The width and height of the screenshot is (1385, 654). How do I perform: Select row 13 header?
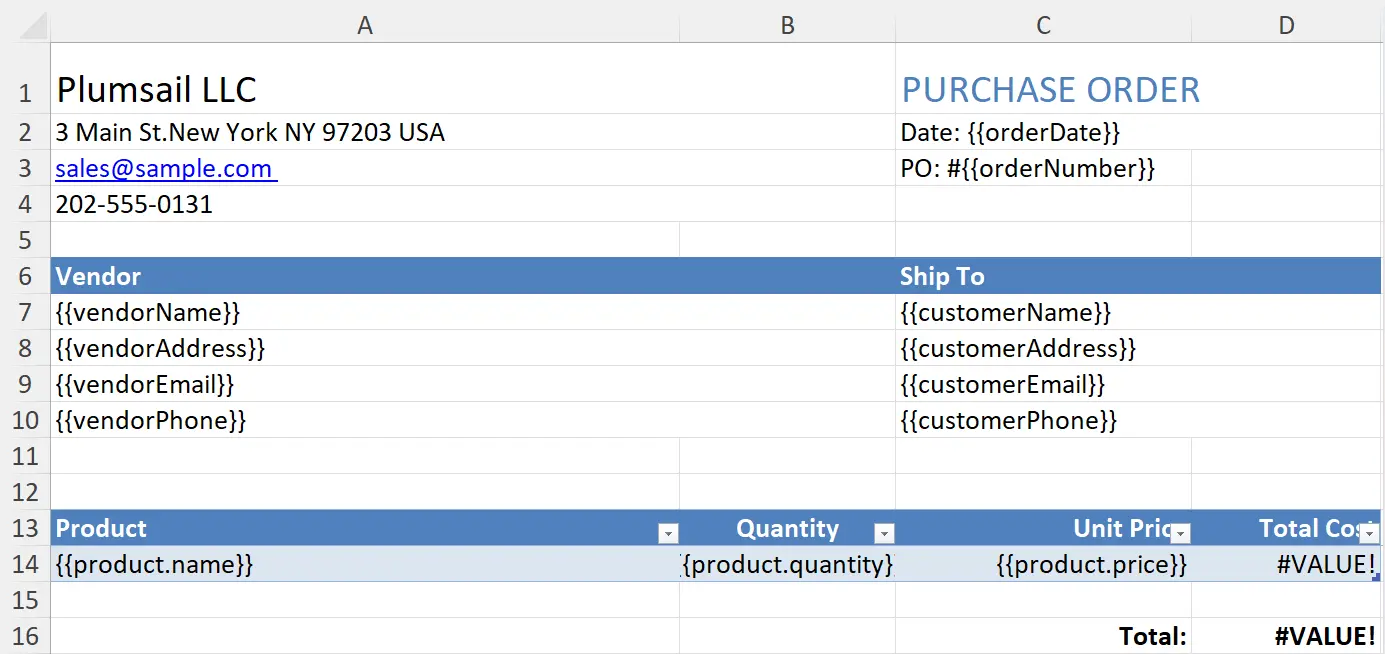(x=25, y=528)
